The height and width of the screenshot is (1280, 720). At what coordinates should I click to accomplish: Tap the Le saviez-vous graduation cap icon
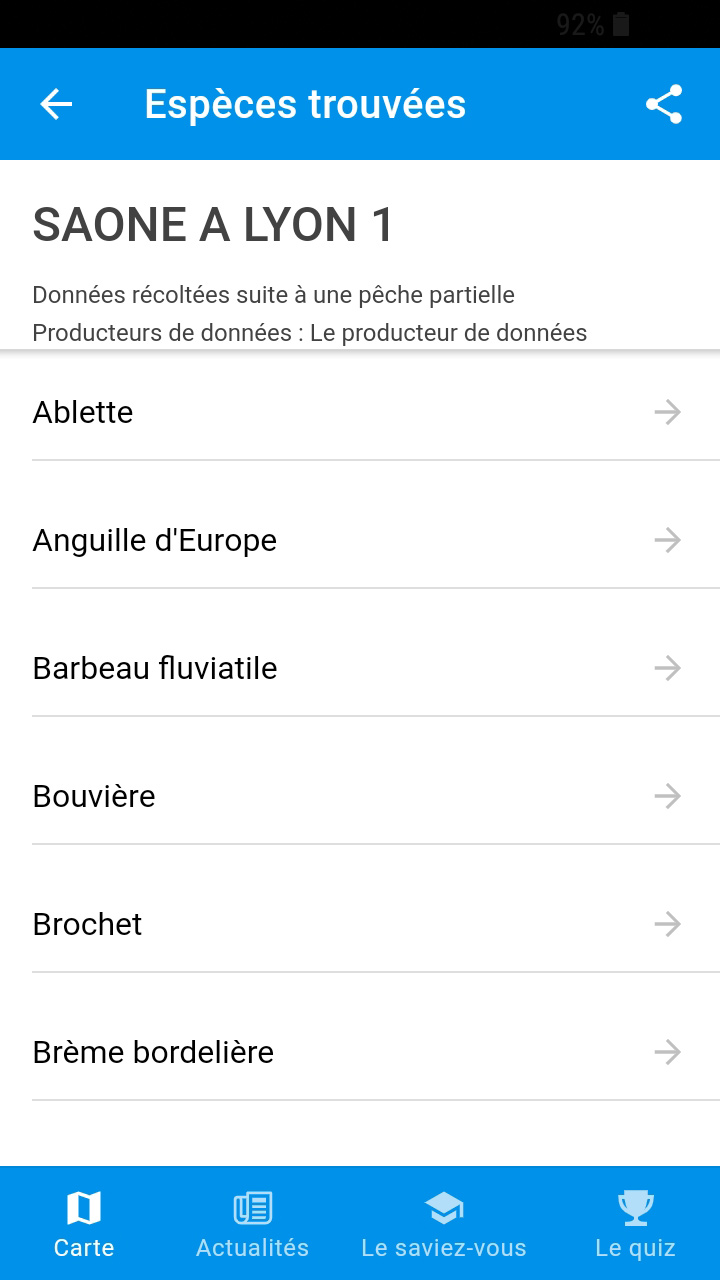444,1208
